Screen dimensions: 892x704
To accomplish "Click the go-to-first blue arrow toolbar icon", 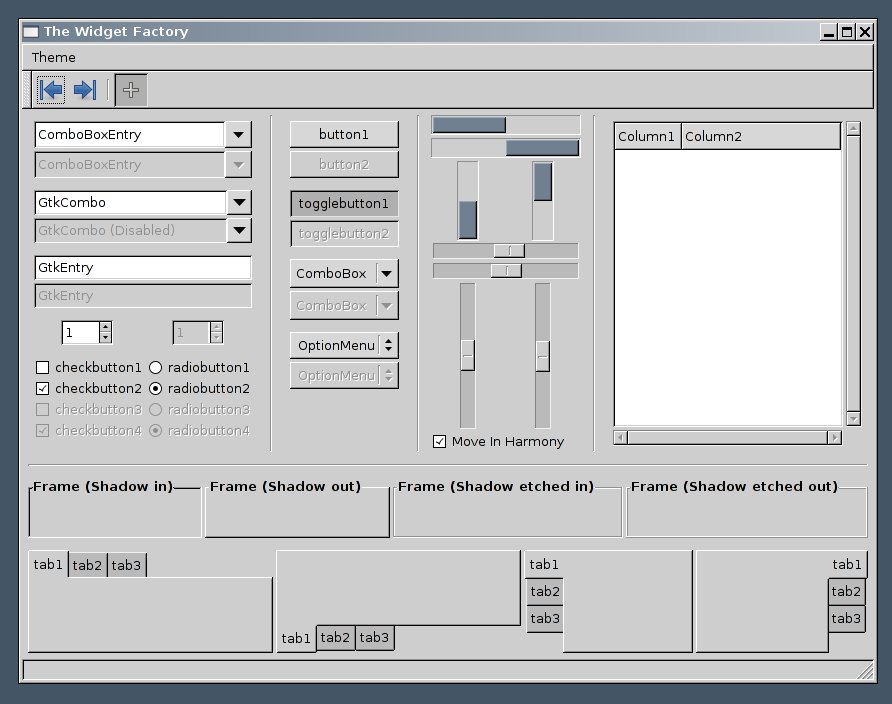I will 51,90.
